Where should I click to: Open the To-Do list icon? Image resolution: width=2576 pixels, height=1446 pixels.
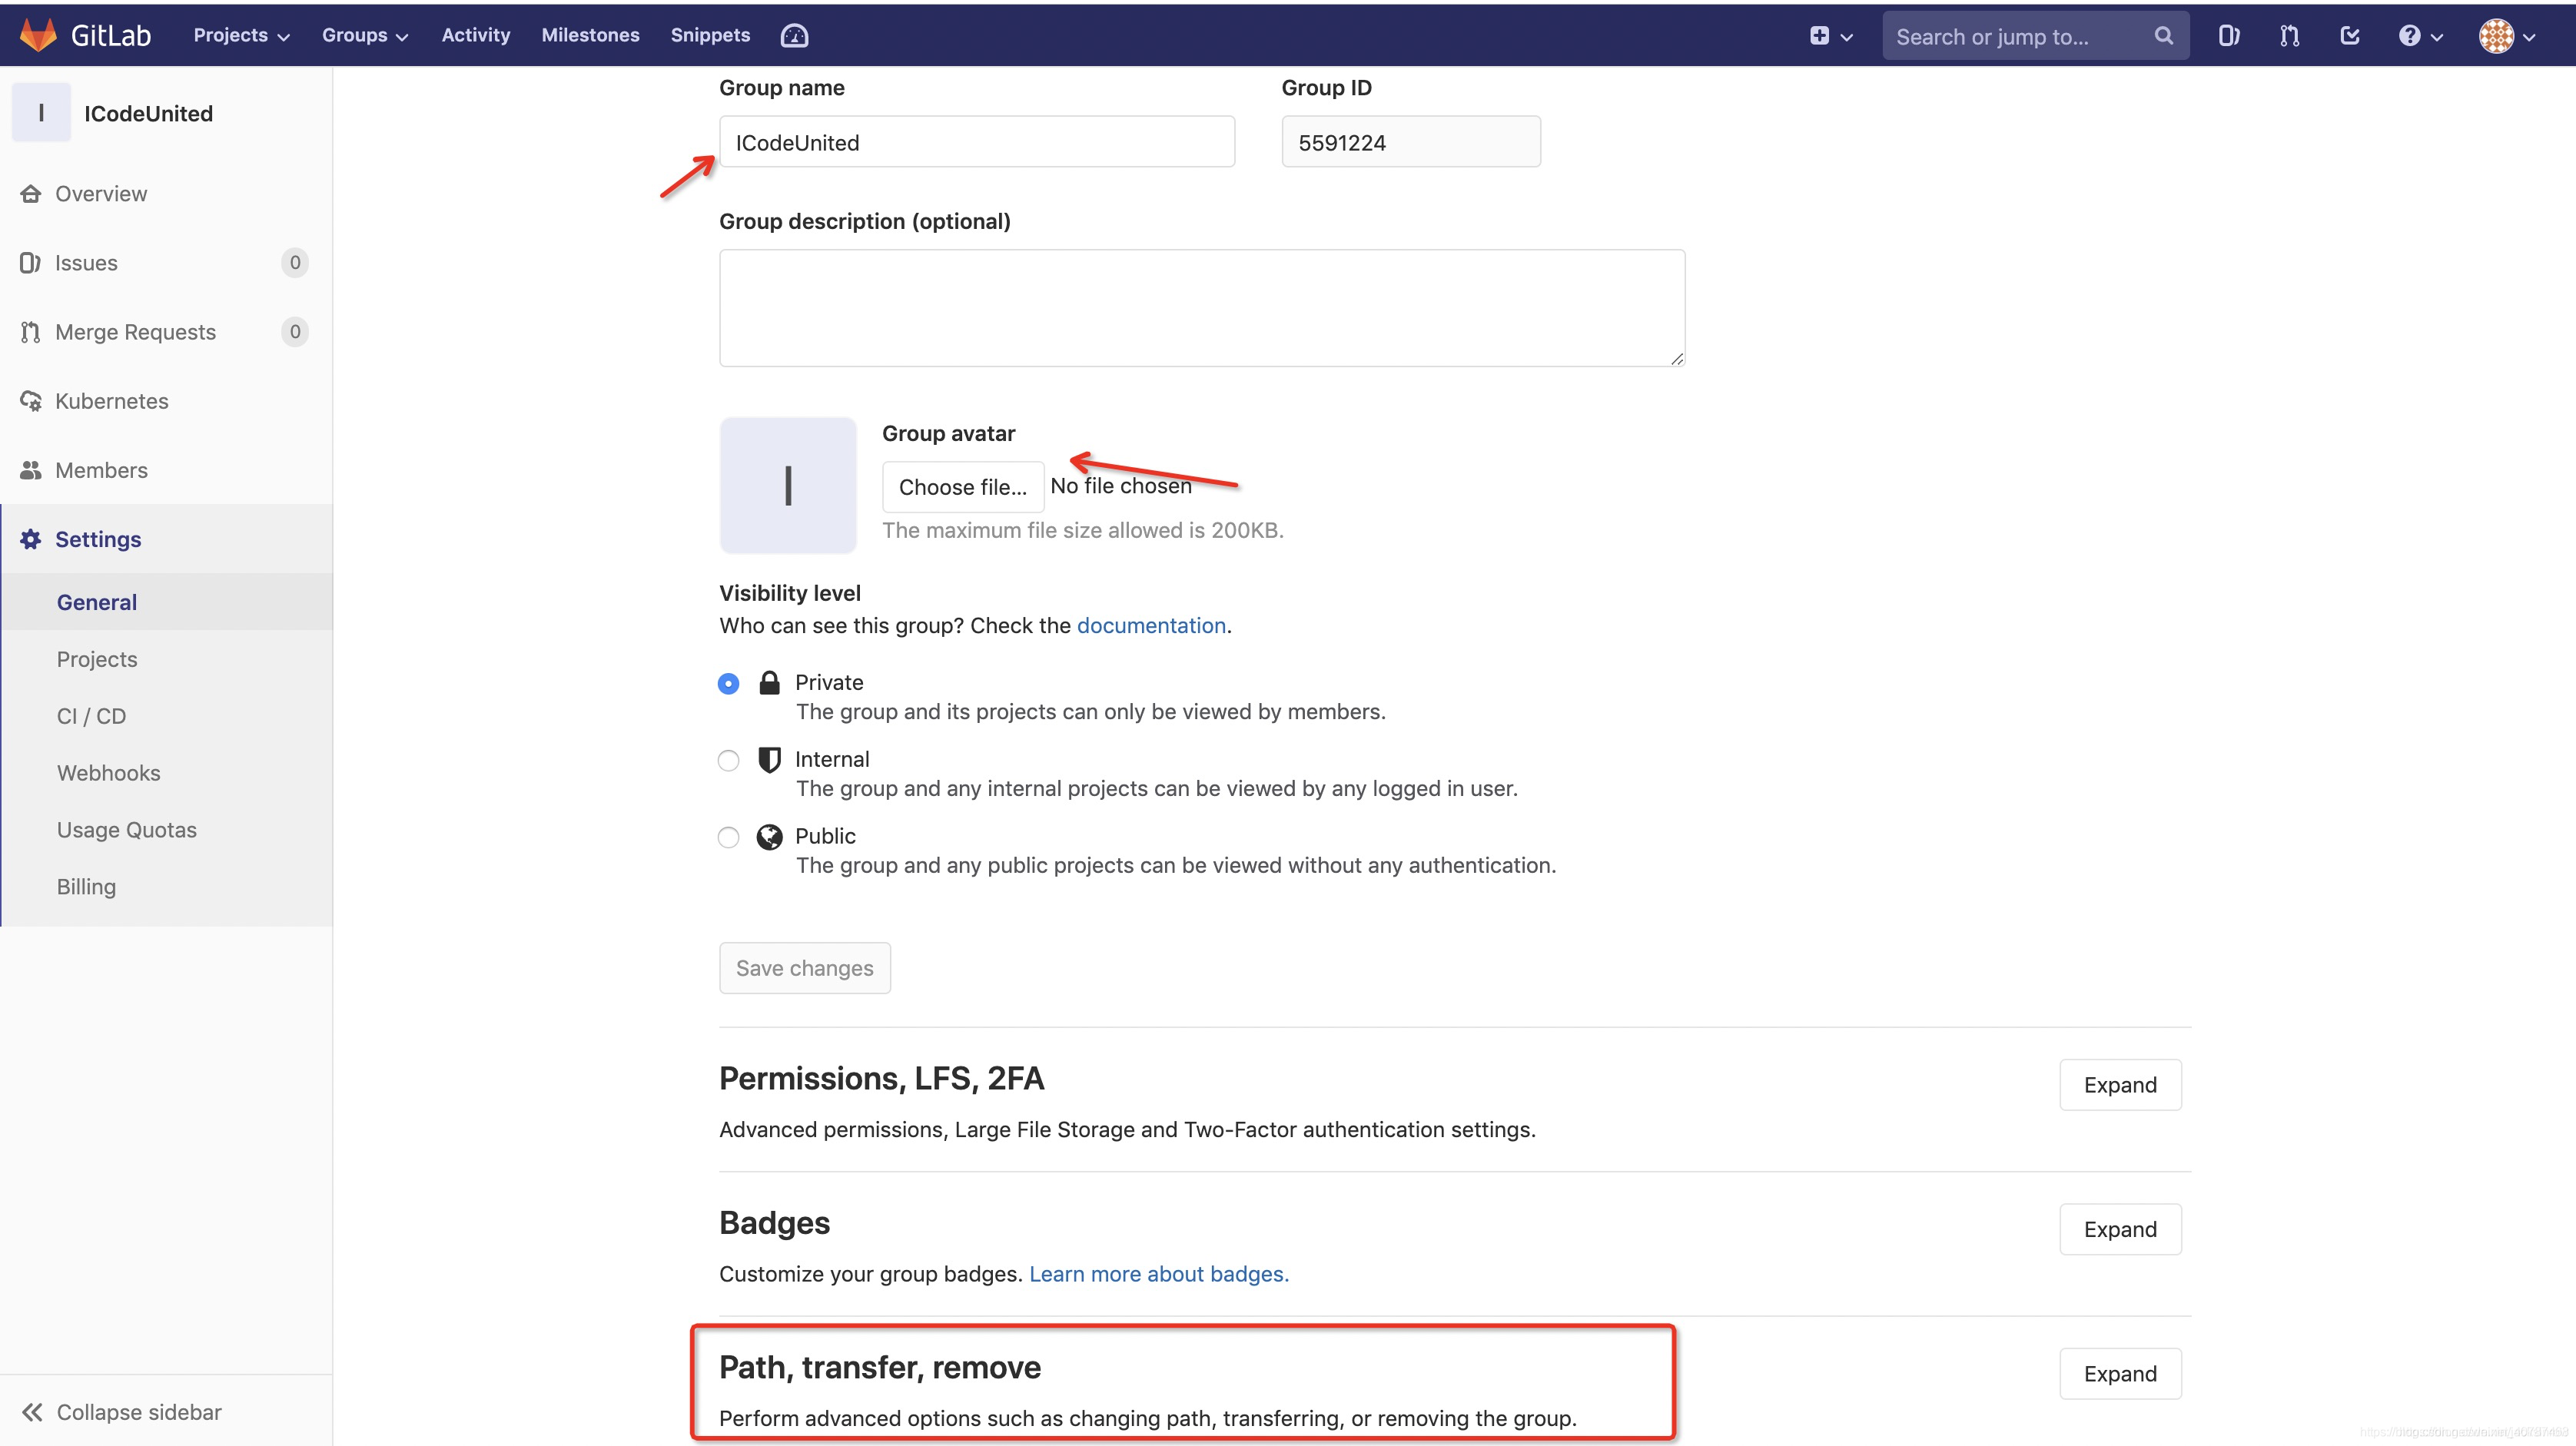point(2350,36)
